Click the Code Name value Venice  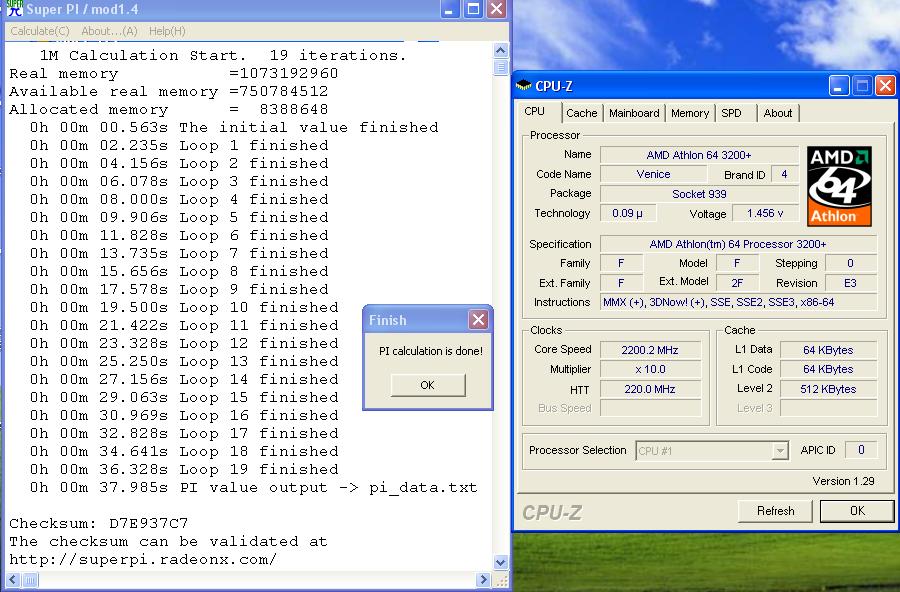pyautogui.click(x=653, y=174)
